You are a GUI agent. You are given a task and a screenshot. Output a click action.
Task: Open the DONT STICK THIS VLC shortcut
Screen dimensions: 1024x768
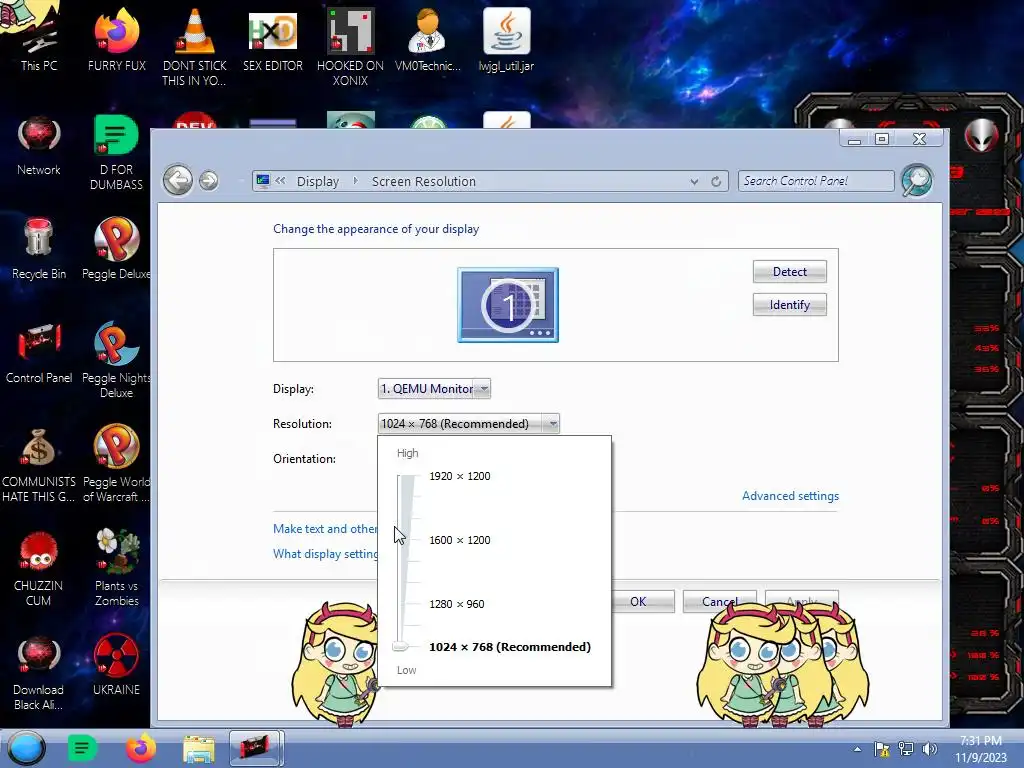[x=194, y=46]
